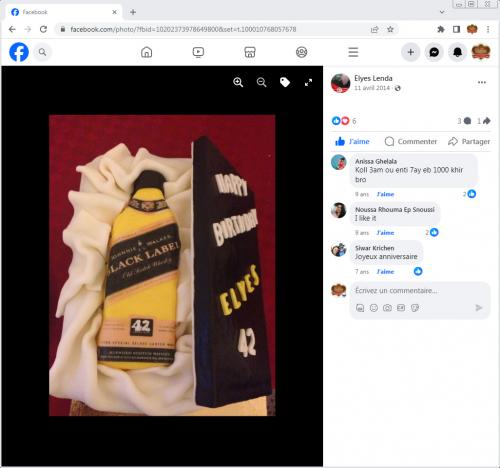The height and width of the screenshot is (468, 500).
Task: Open post options three-dot menu
Action: coord(482,82)
